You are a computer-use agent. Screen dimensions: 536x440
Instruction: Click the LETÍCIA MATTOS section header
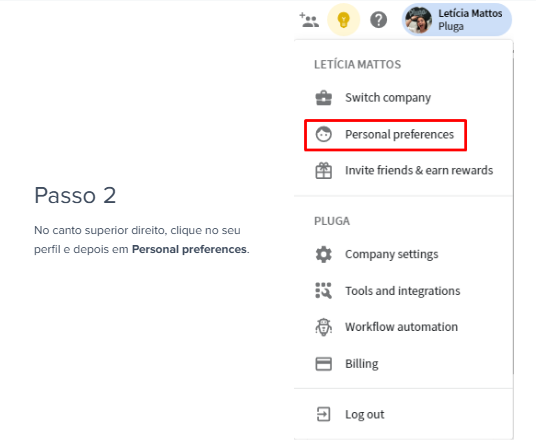pyautogui.click(x=357, y=64)
